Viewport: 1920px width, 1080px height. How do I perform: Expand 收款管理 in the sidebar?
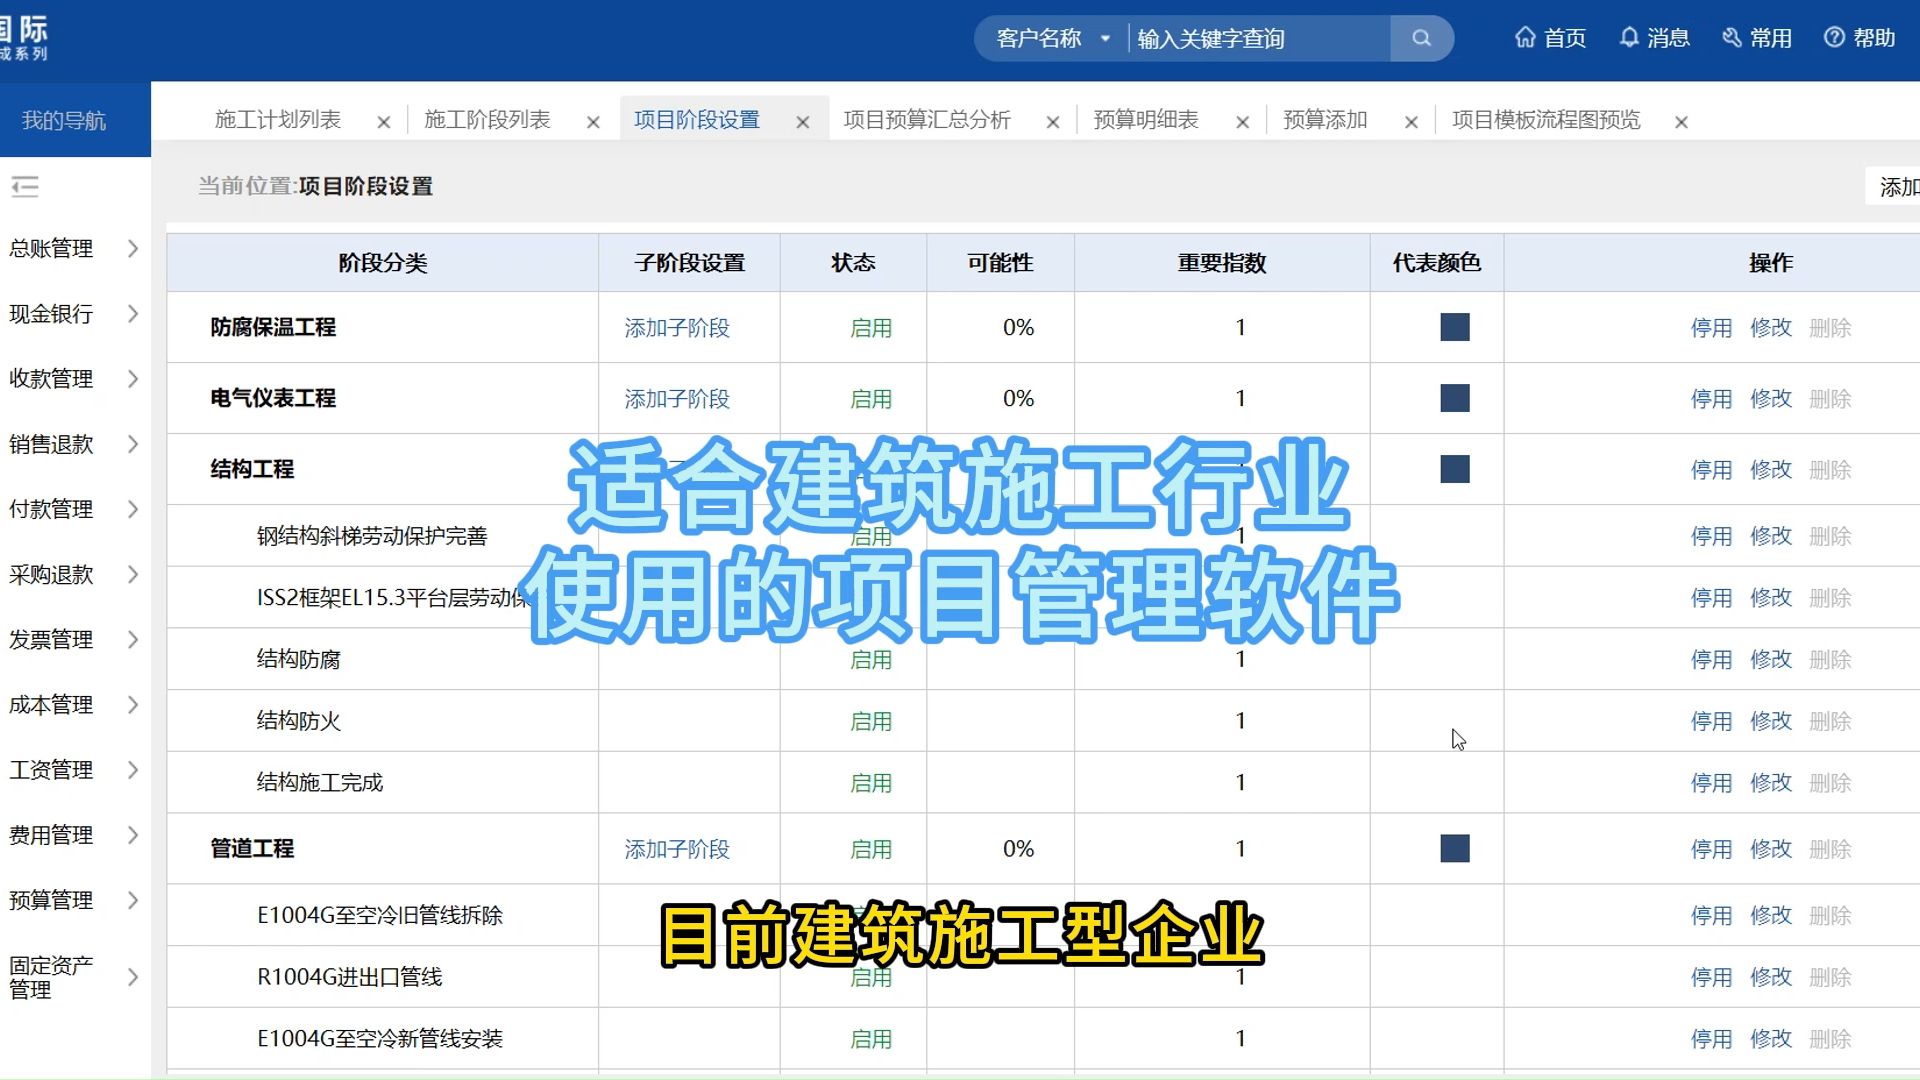[x=75, y=379]
